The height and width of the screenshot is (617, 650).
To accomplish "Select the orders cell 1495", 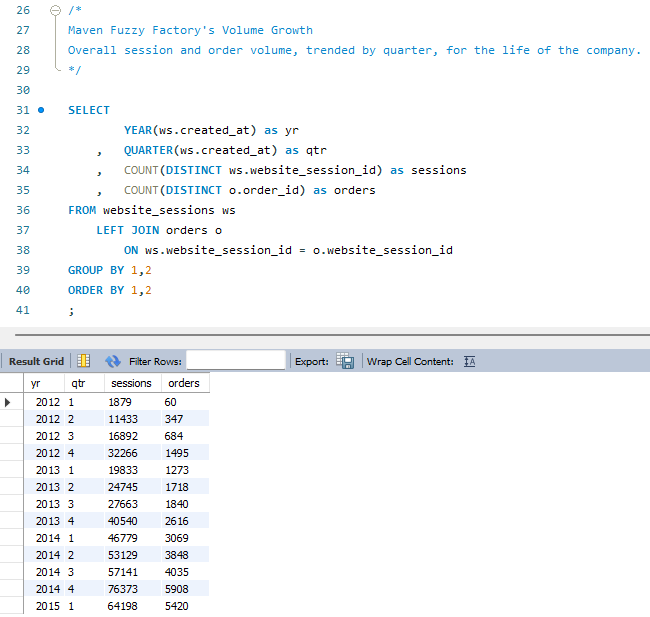I will 185,453.
